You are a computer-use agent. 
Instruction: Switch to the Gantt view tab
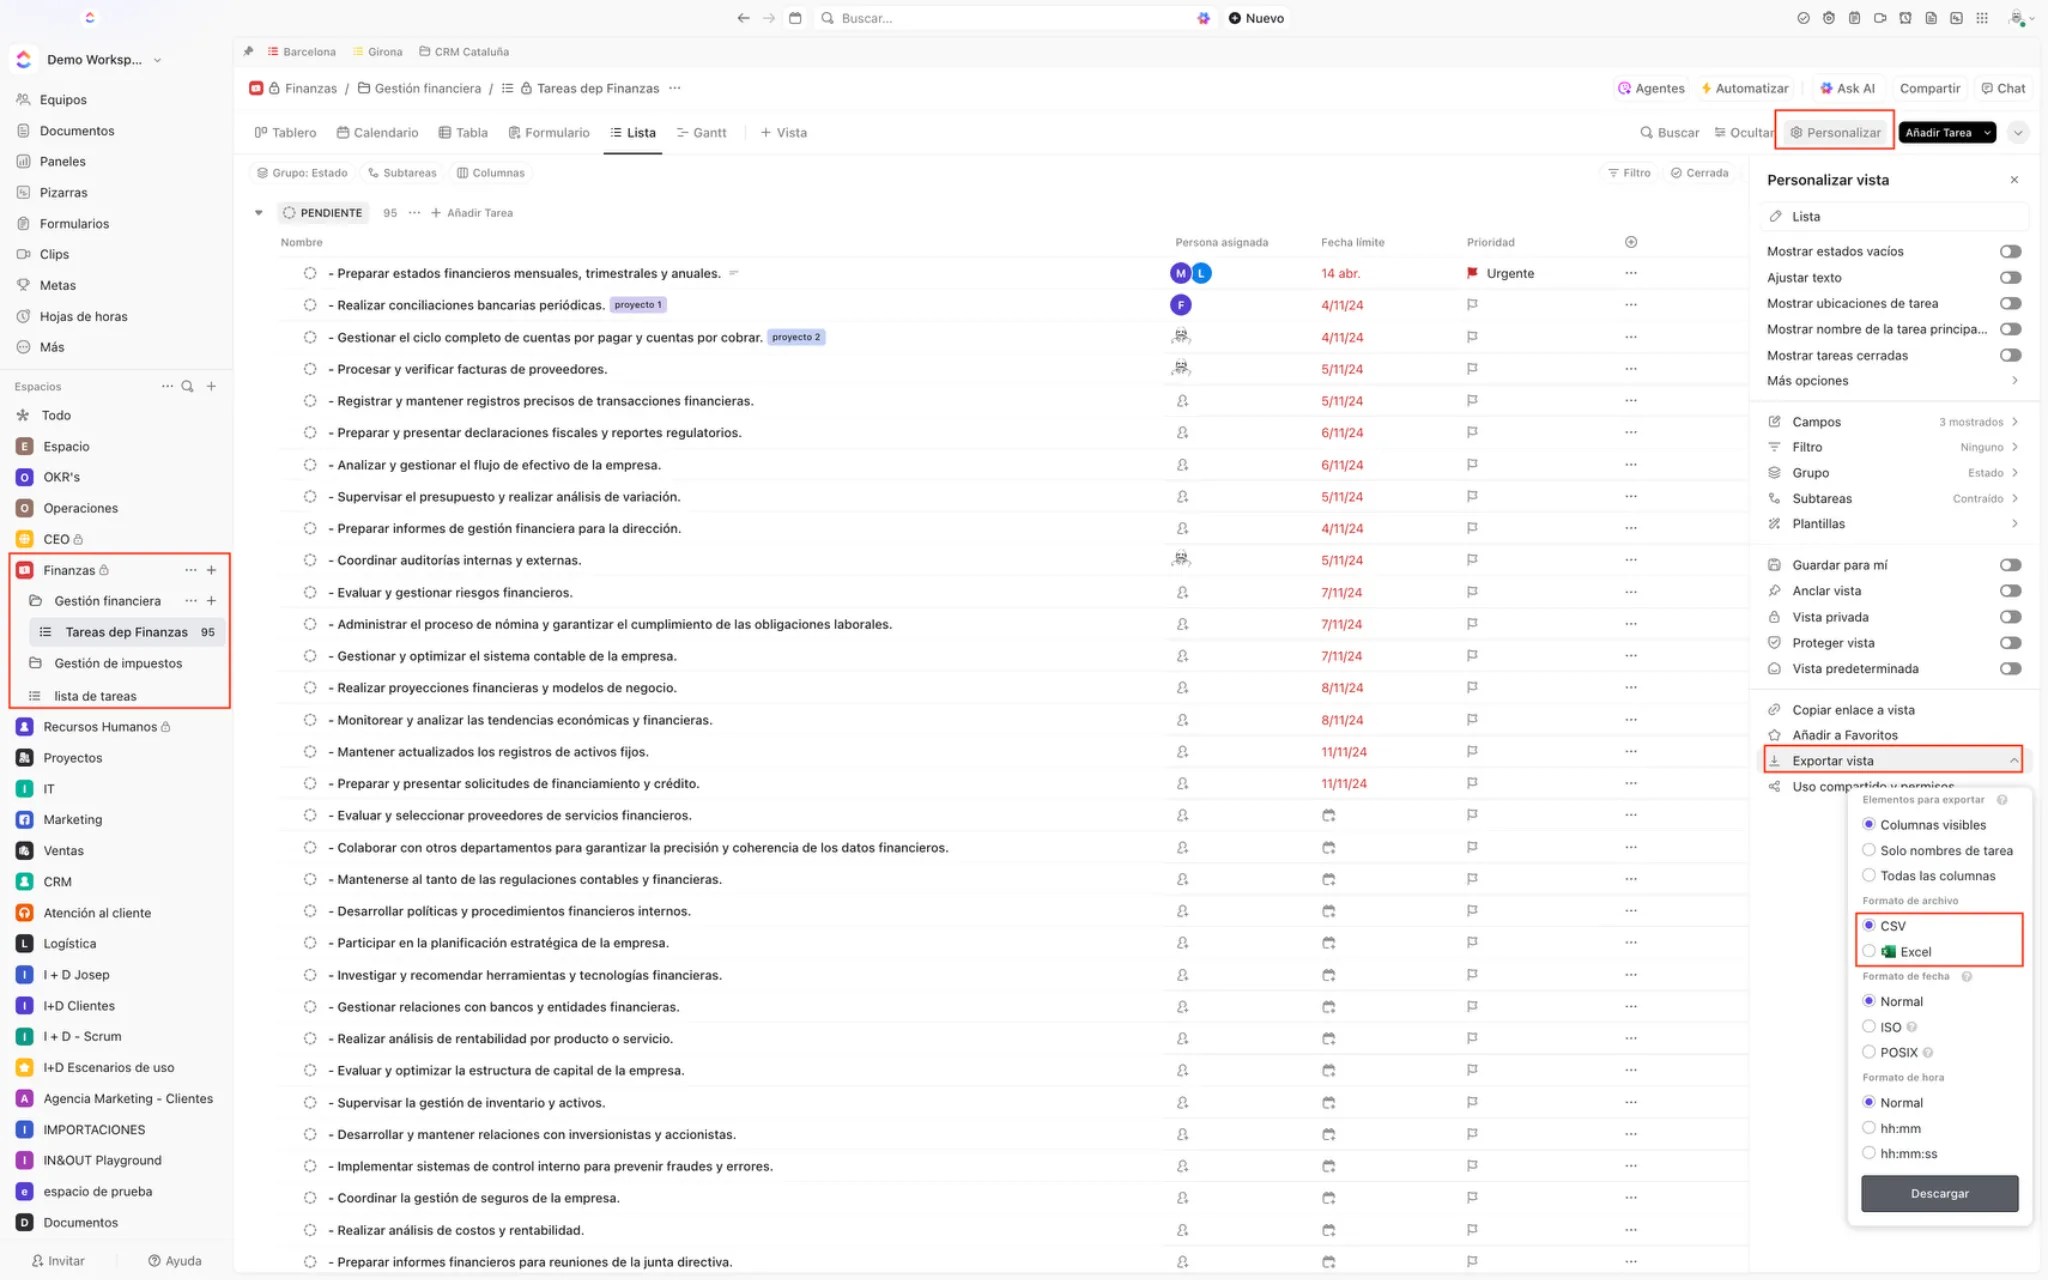point(701,132)
